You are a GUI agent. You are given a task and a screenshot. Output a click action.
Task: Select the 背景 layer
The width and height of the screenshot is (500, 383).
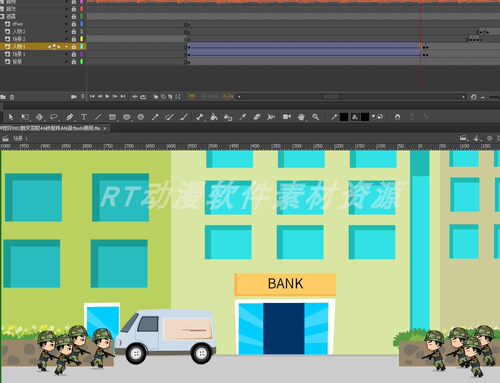(x=17, y=62)
